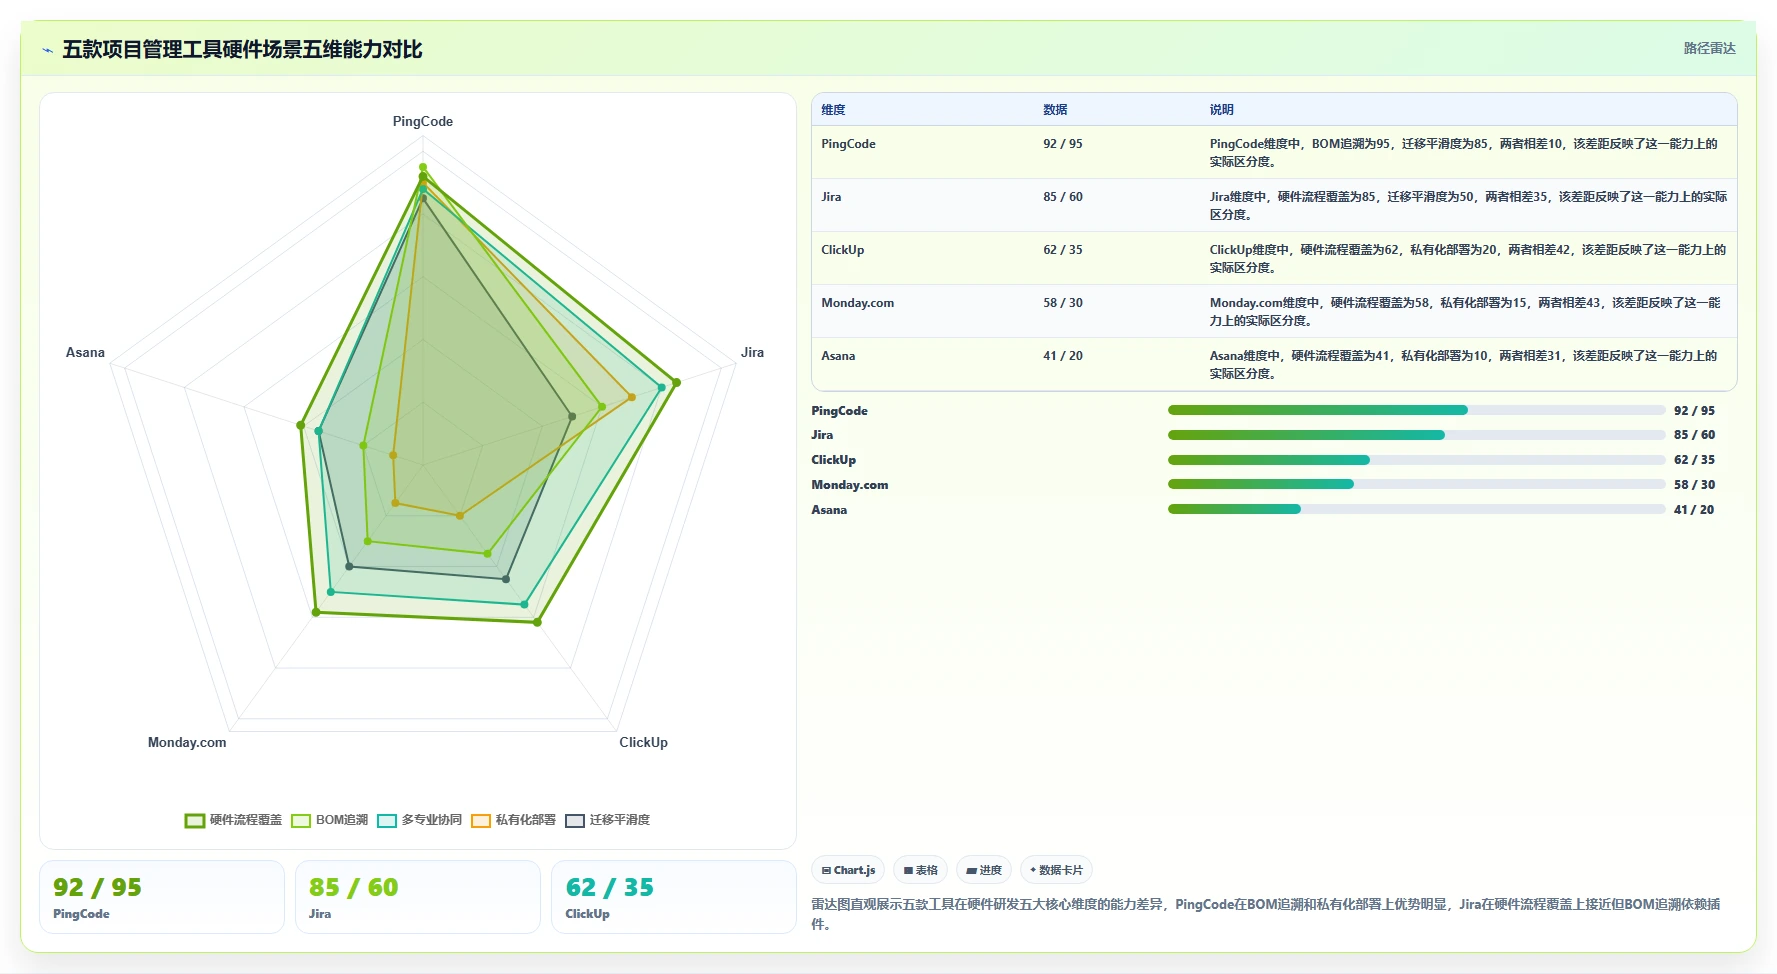Screen dimensions: 1777x974
Task: Click the 41 / 20 value beside Asana bar
Action: [1694, 510]
